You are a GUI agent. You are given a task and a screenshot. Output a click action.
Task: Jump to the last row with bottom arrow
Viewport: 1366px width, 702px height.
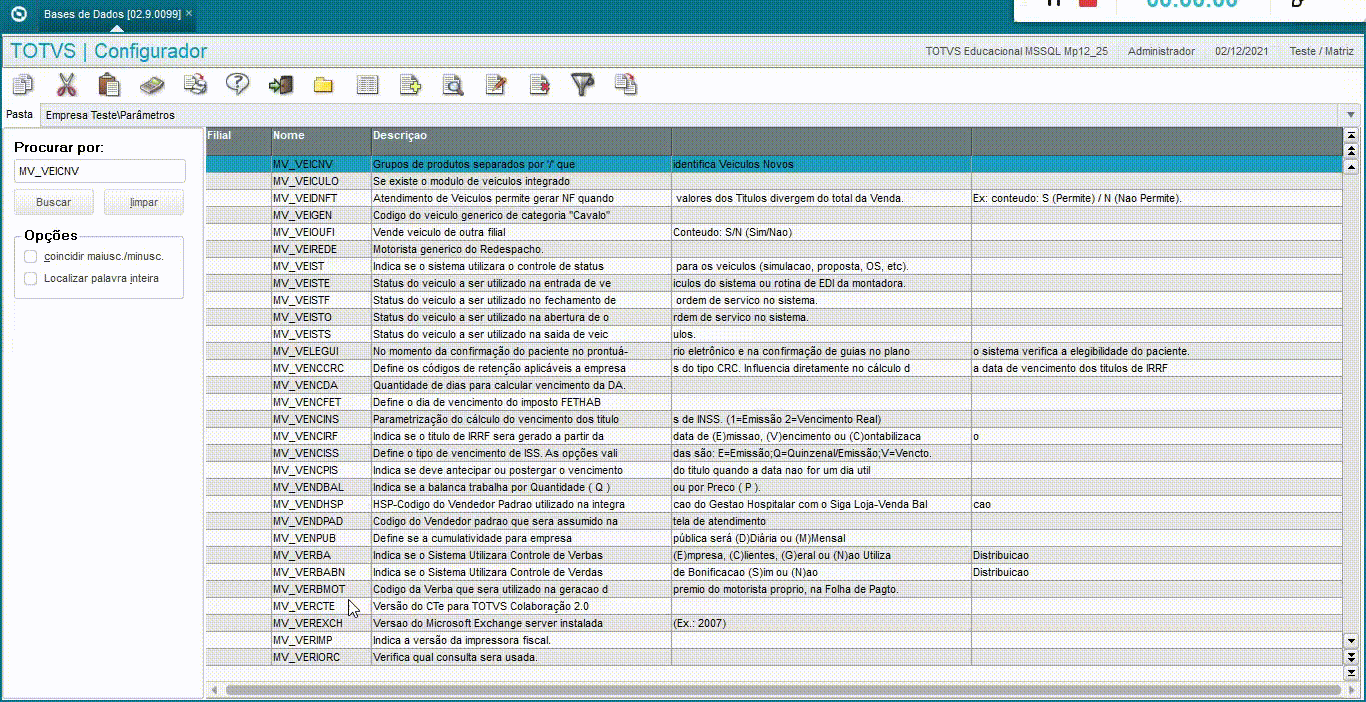click(1351, 672)
